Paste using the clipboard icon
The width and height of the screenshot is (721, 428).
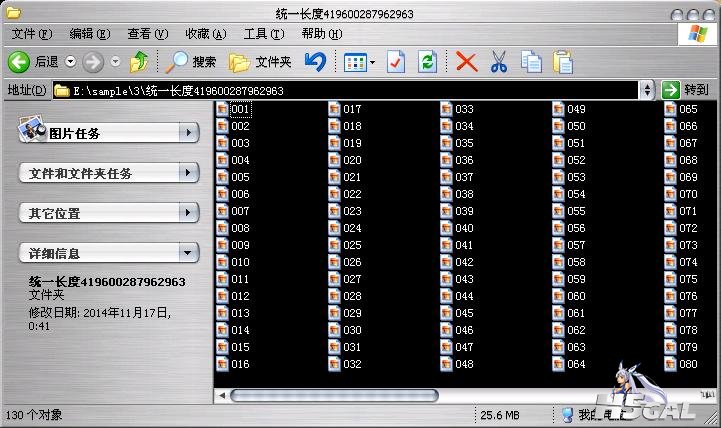[563, 62]
